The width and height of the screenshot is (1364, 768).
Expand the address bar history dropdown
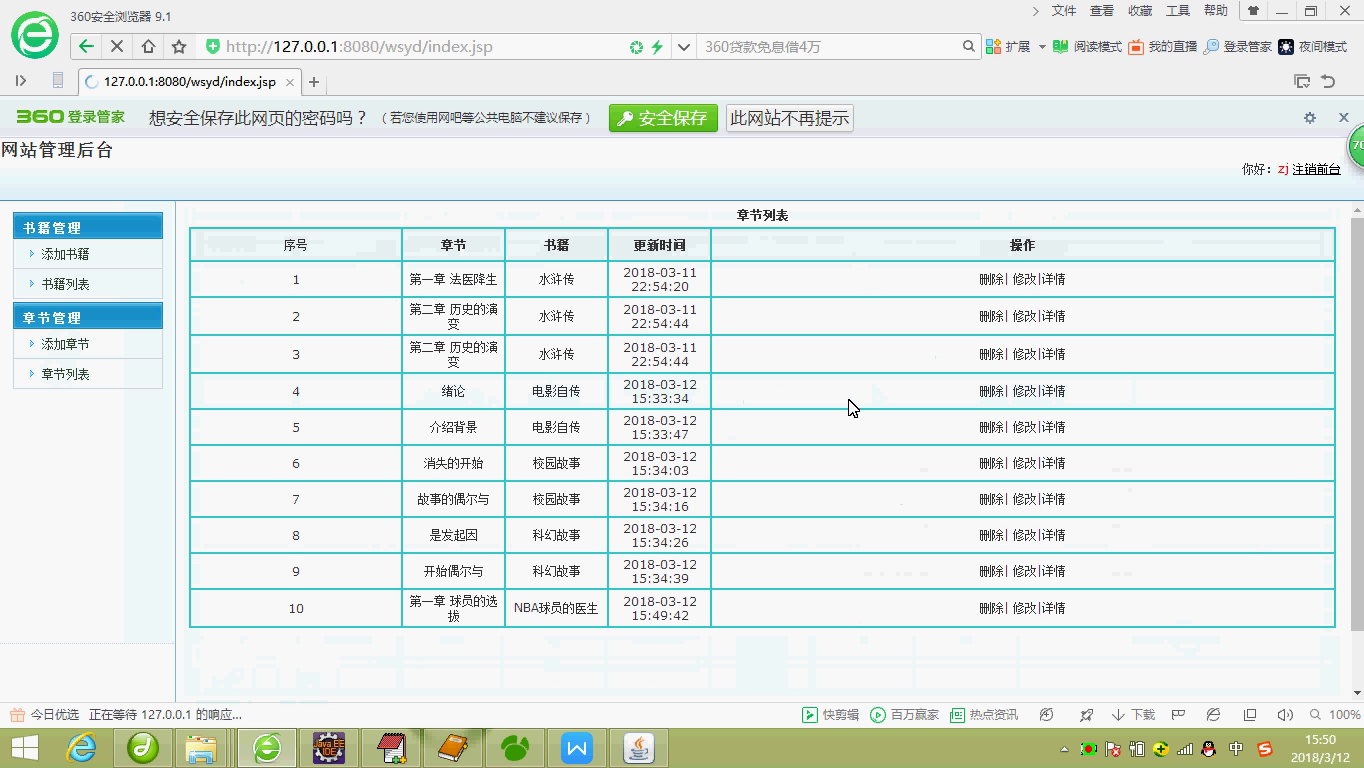pos(684,47)
